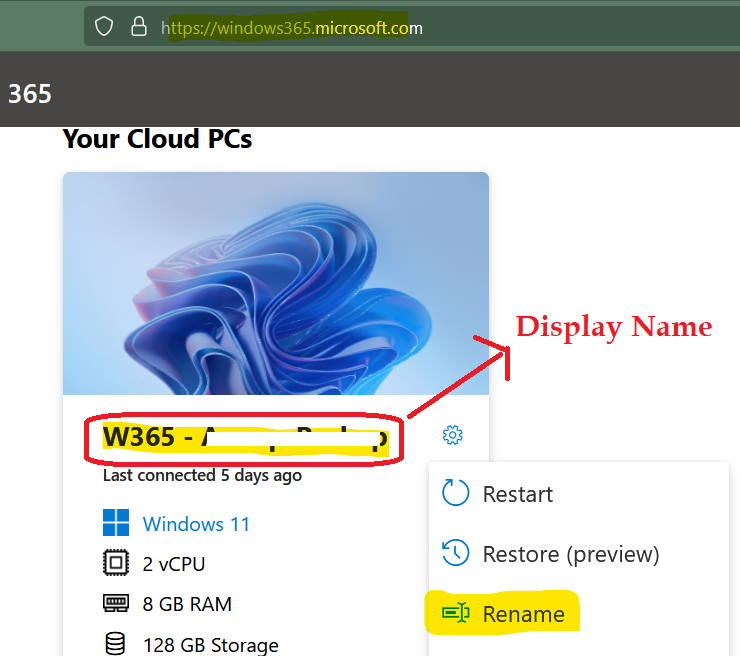Image resolution: width=740 pixels, height=656 pixels.
Task: Click the '365' header title
Action: click(x=30, y=94)
